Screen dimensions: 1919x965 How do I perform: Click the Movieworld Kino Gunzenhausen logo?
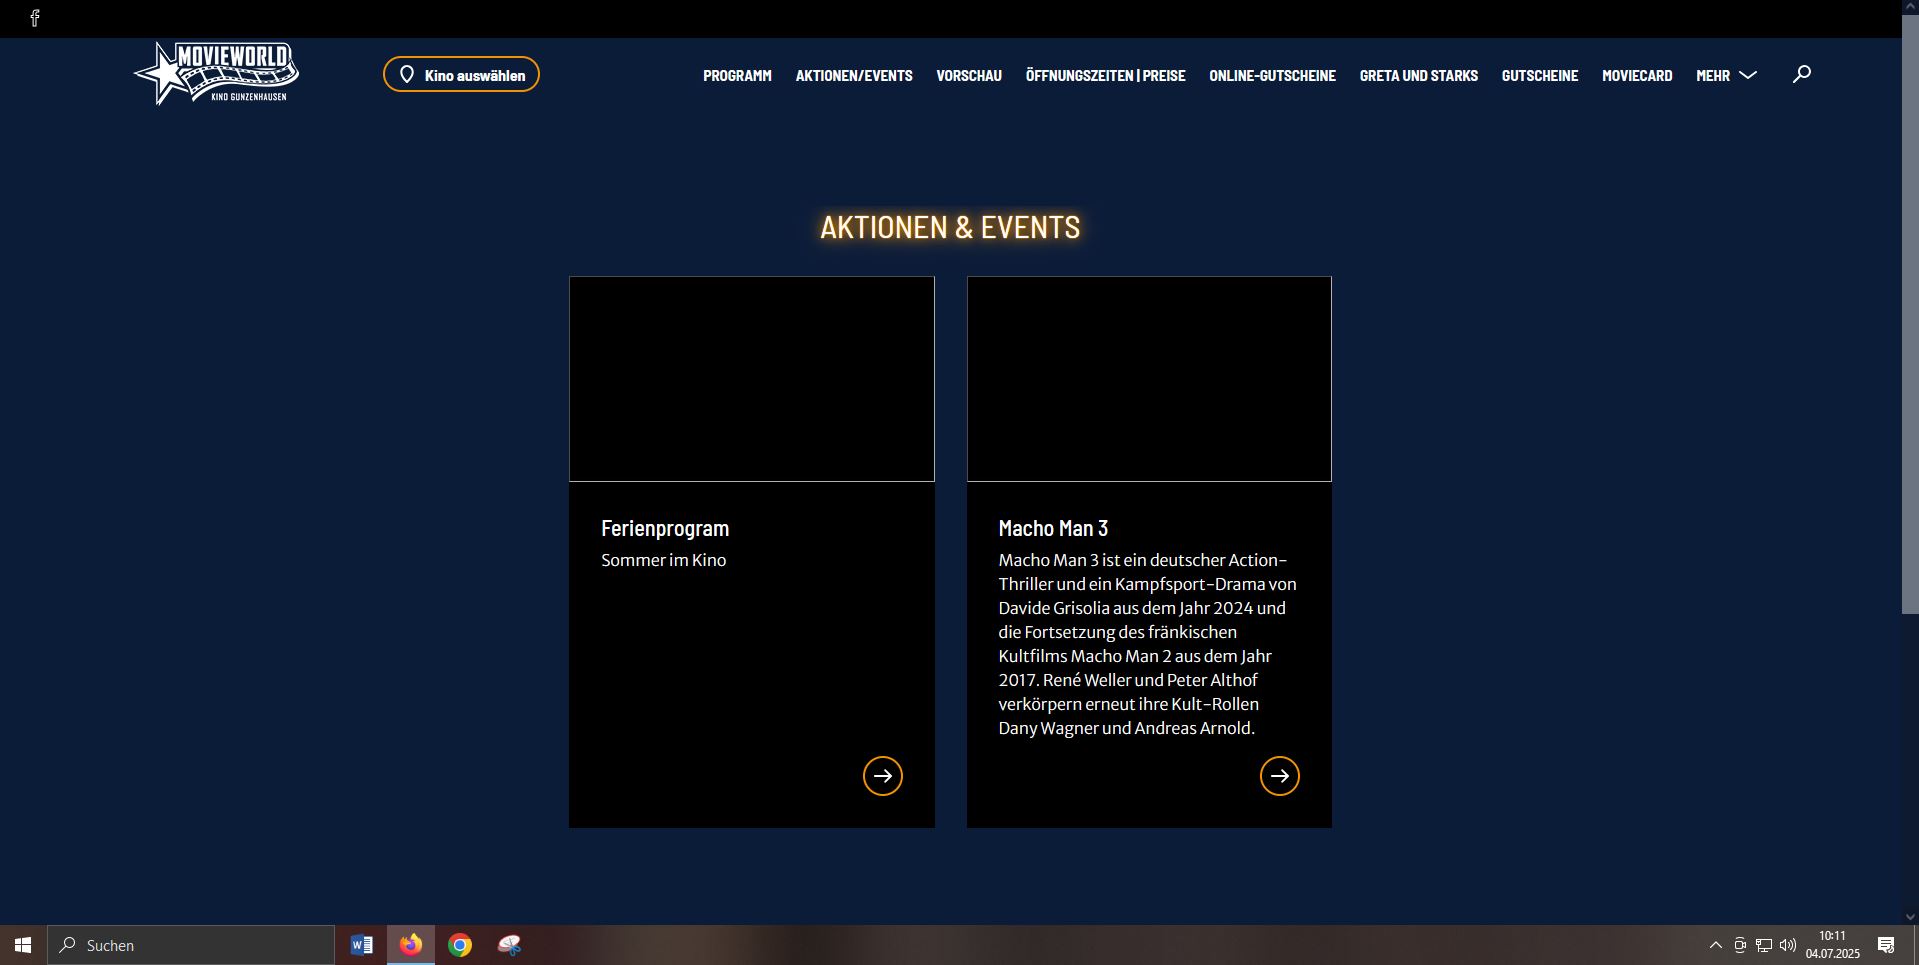click(x=216, y=73)
